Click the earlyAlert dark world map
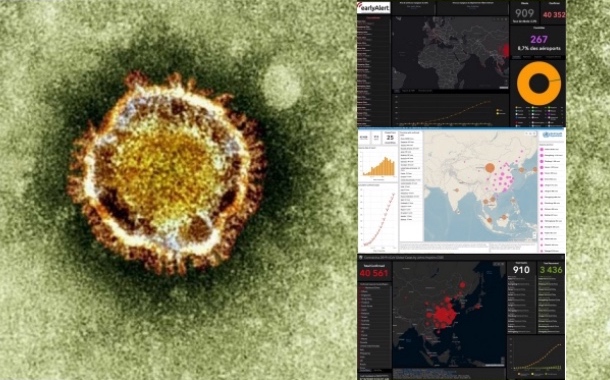610x380 pixels. click(x=450, y=53)
